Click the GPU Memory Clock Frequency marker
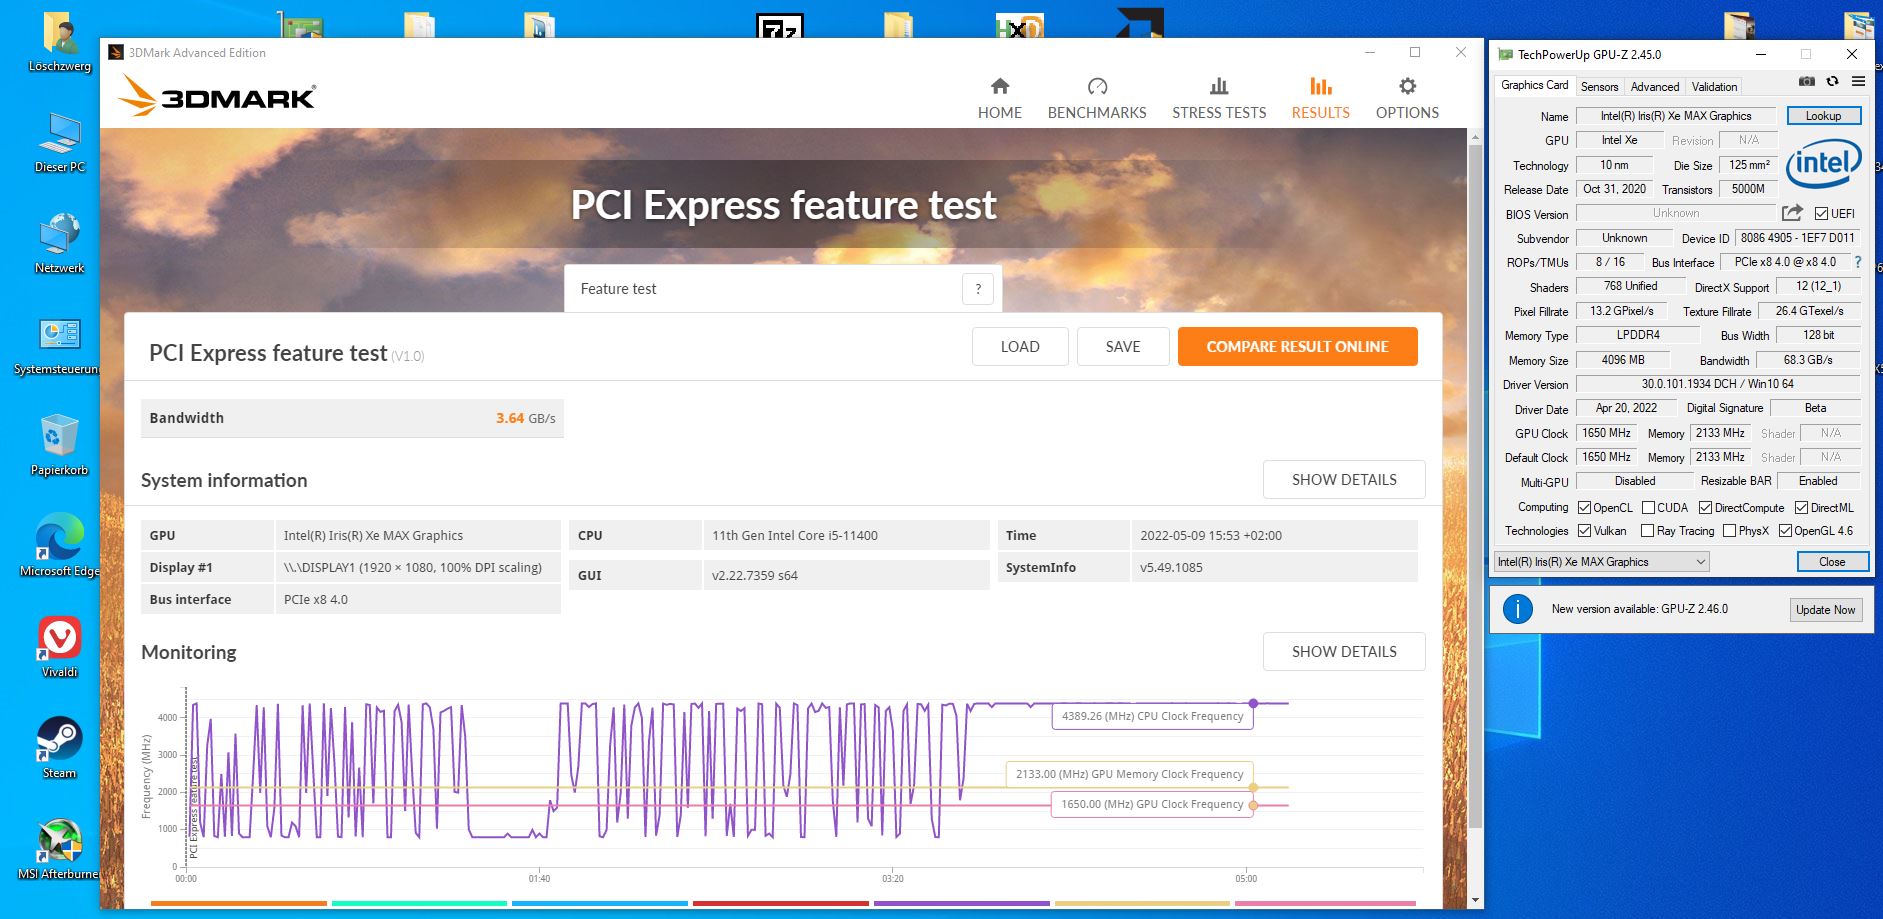The width and height of the screenshot is (1883, 919). tap(1253, 788)
